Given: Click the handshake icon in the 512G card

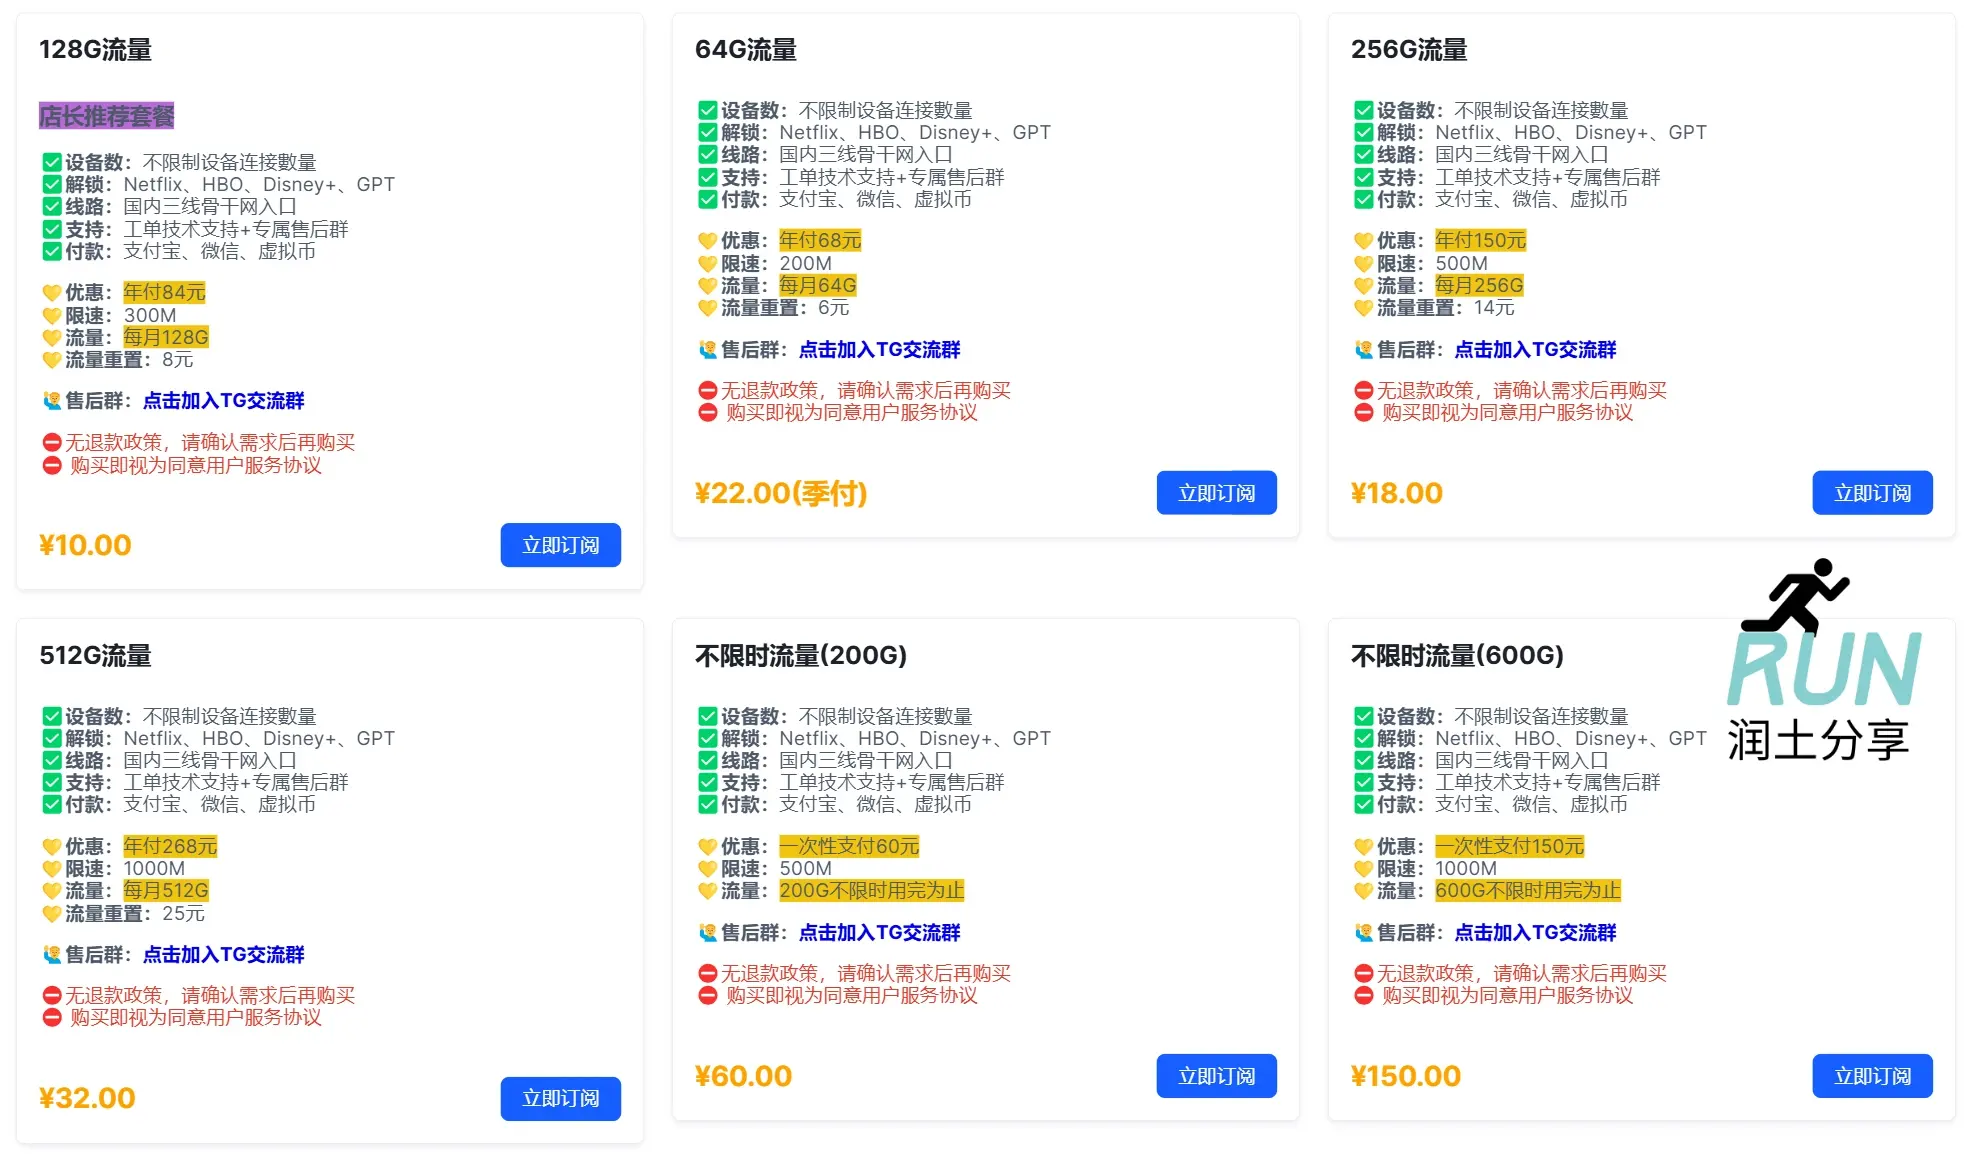Looking at the screenshot, I should coord(51,954).
